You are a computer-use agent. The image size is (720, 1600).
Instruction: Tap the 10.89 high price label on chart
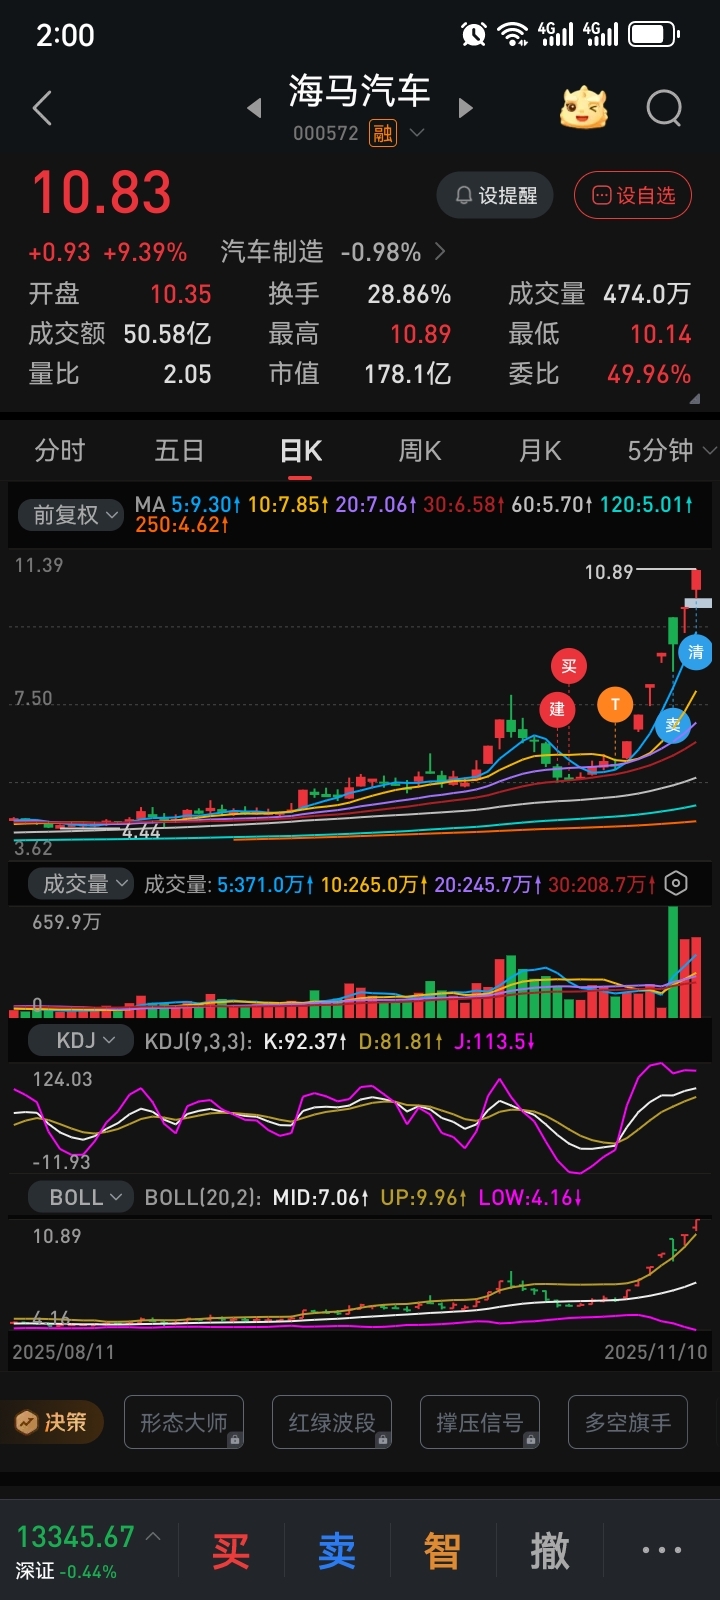click(609, 572)
